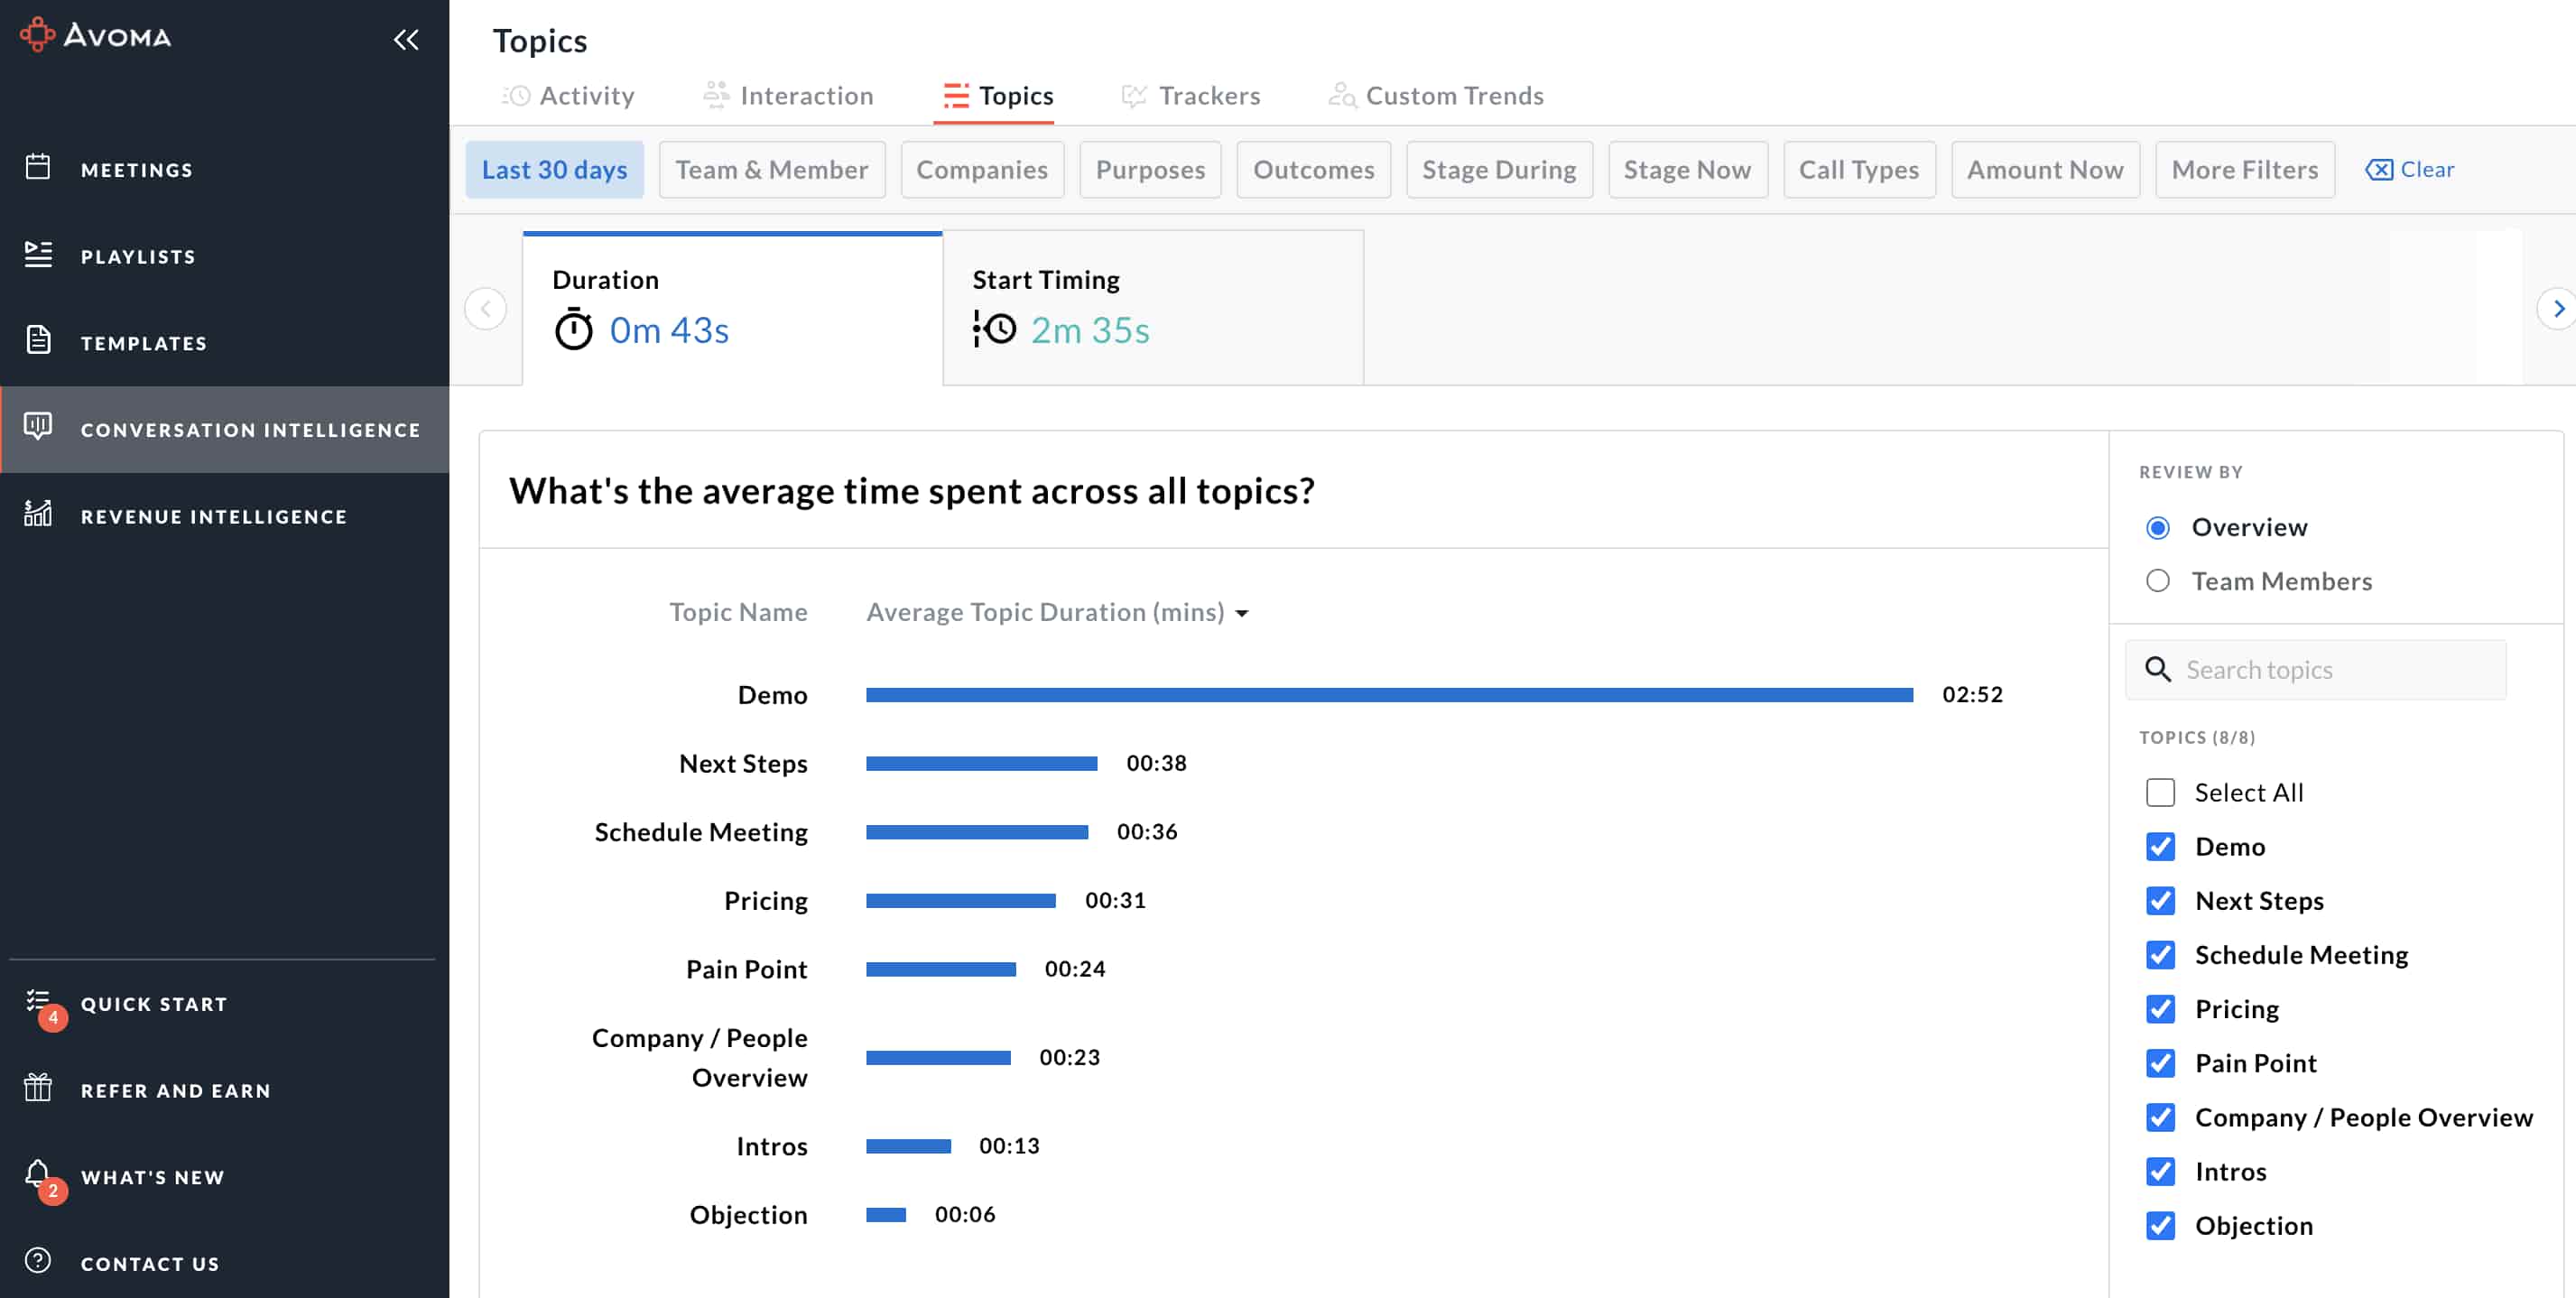Select the Team Members radio button
Viewport: 2576px width, 1298px height.
(2157, 581)
